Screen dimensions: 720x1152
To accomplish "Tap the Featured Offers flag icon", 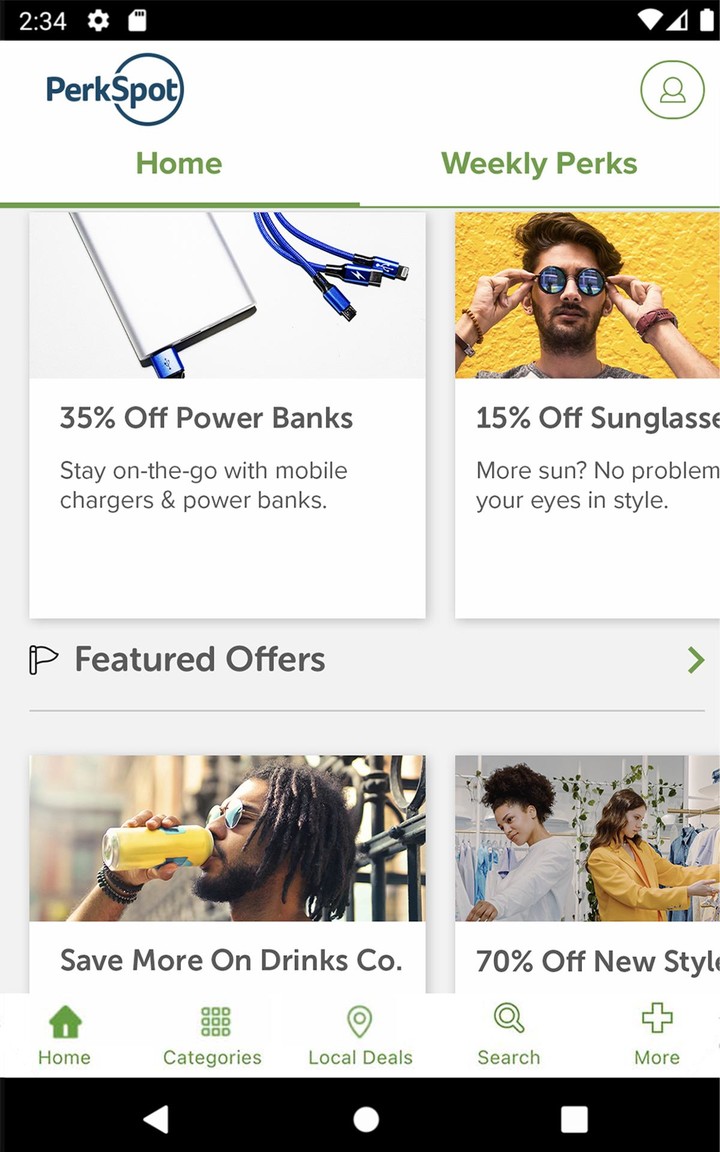I will [44, 660].
